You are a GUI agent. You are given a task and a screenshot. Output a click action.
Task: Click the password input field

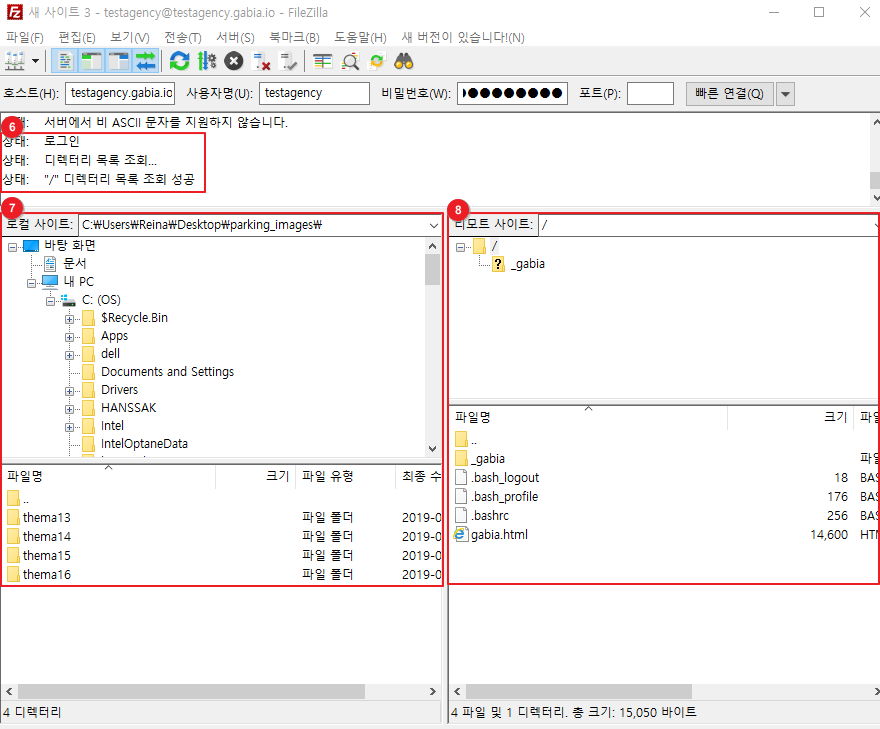click(512, 93)
